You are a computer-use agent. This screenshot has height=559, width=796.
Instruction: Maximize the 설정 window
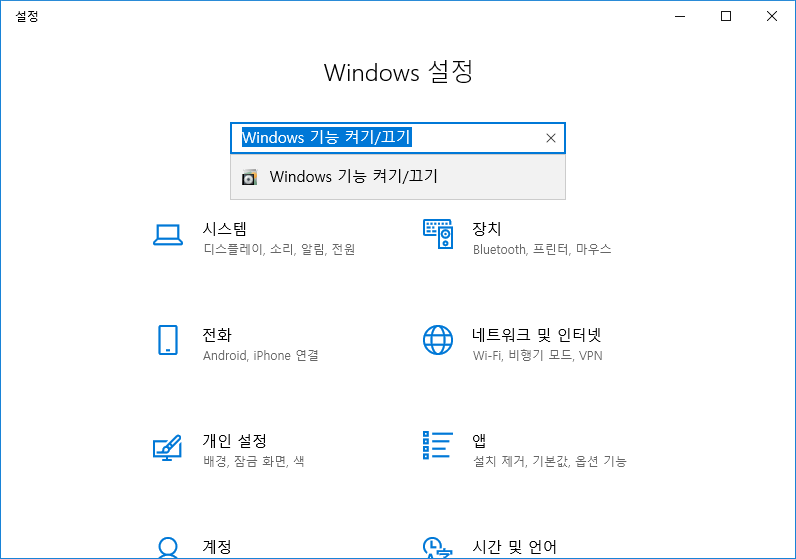726,16
